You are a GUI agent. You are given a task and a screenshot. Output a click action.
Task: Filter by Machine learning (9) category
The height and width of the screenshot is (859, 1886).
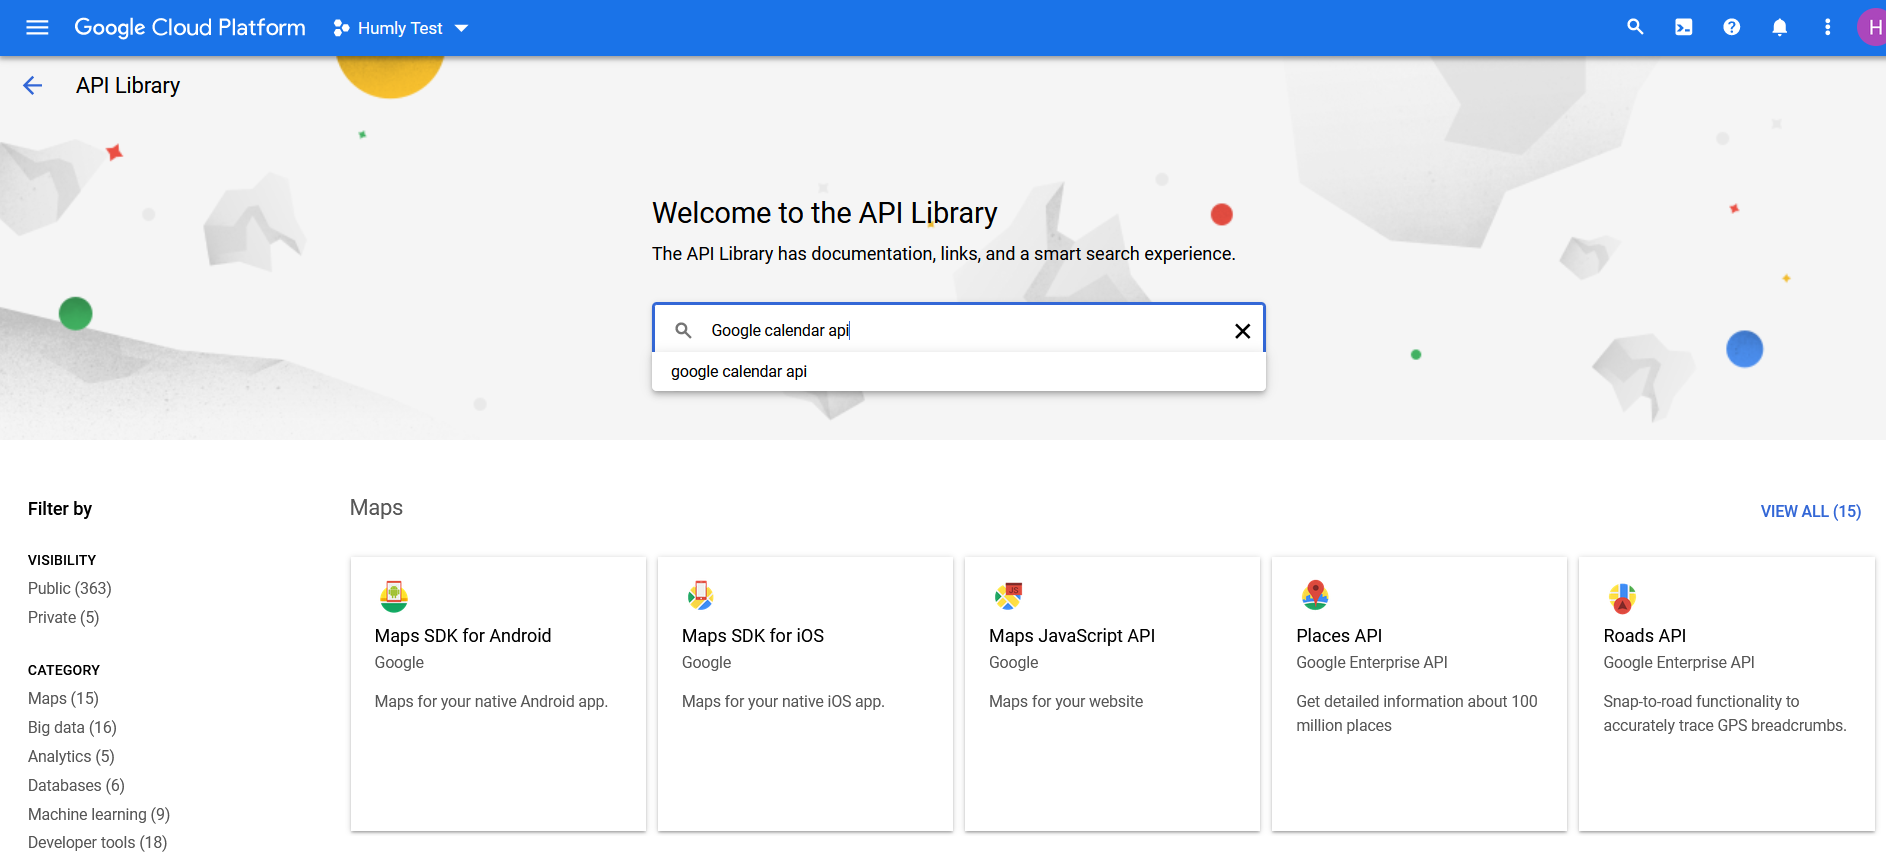99,814
